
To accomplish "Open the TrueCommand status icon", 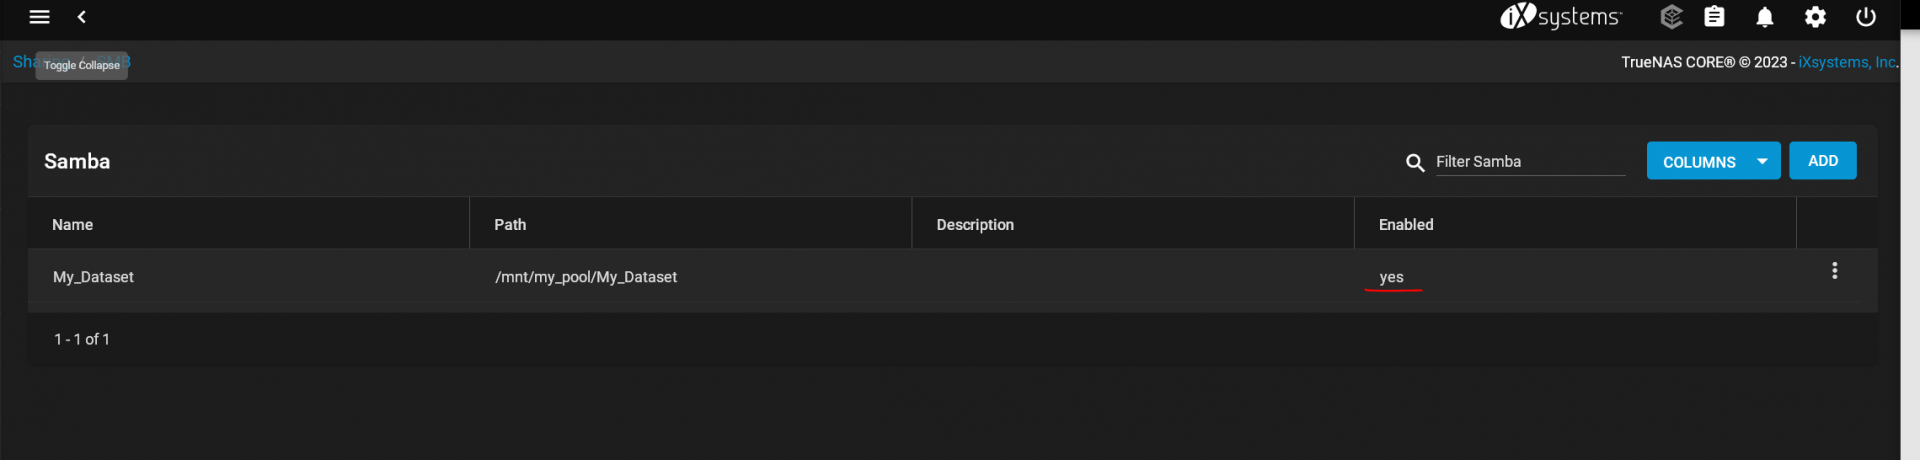I will click(x=1671, y=17).
